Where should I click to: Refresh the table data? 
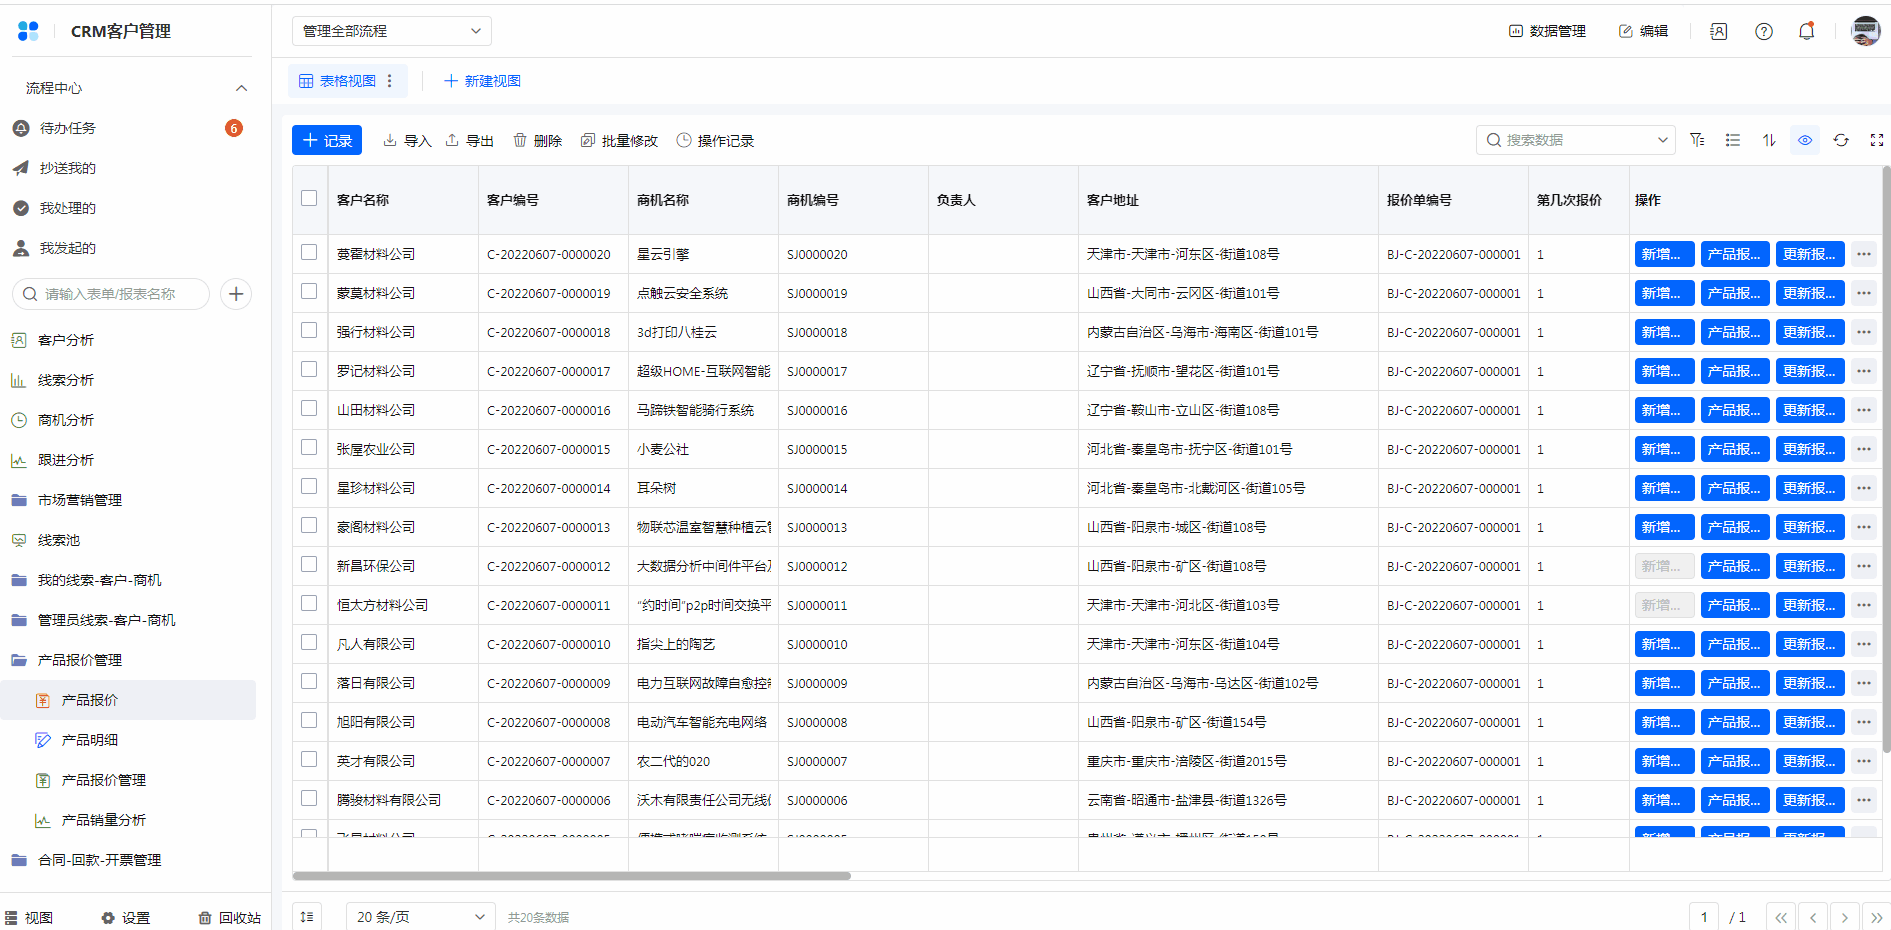click(1841, 140)
